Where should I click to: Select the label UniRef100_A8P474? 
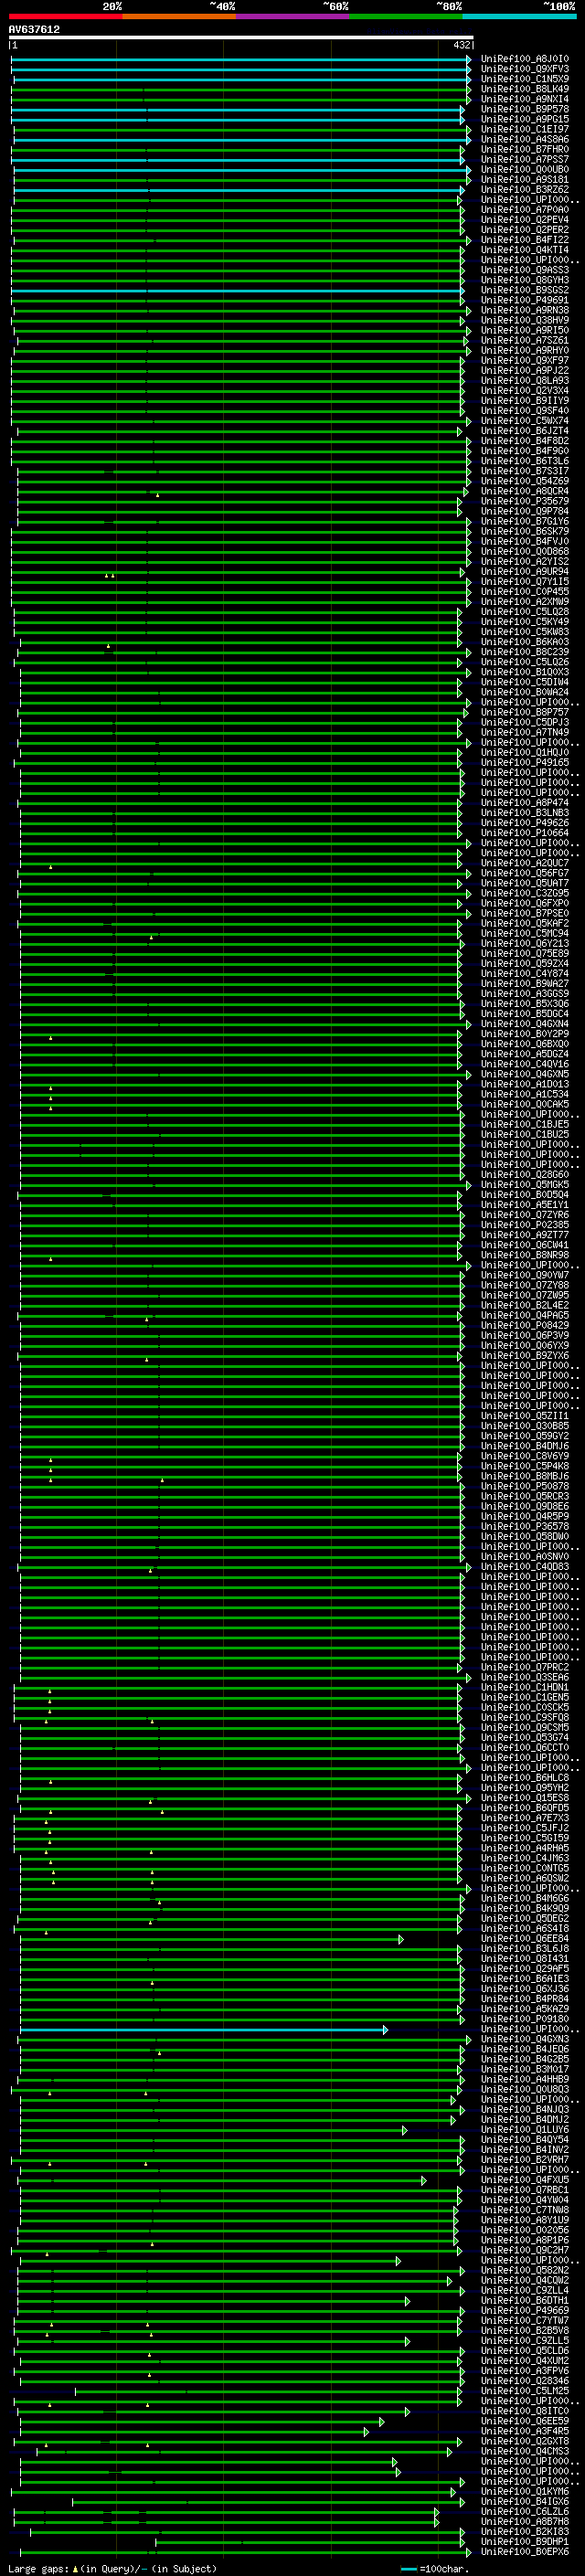525,803
